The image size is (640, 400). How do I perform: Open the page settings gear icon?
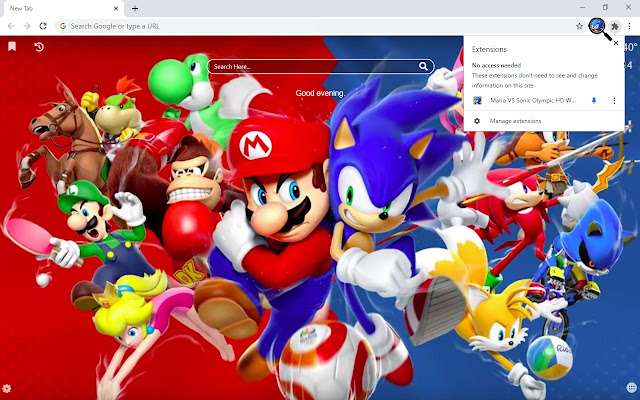tap(7, 389)
